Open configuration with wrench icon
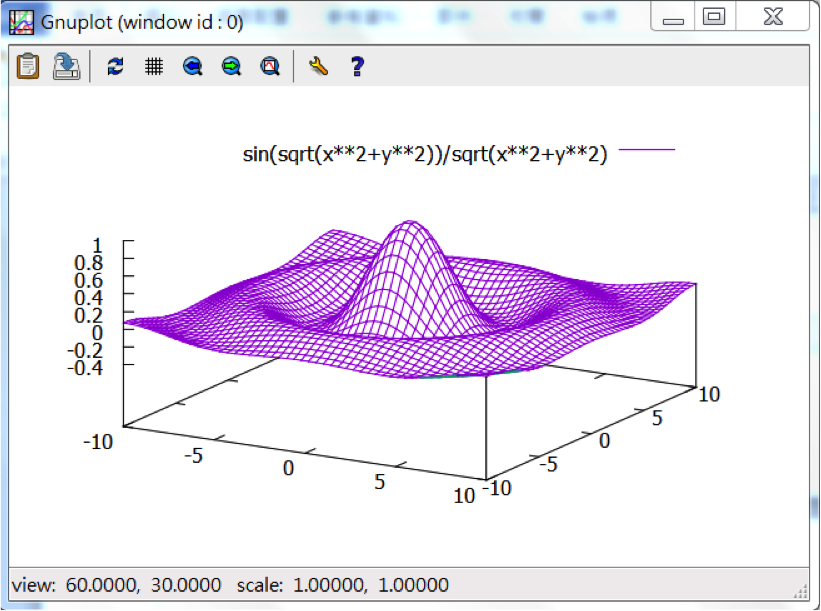 click(x=318, y=66)
